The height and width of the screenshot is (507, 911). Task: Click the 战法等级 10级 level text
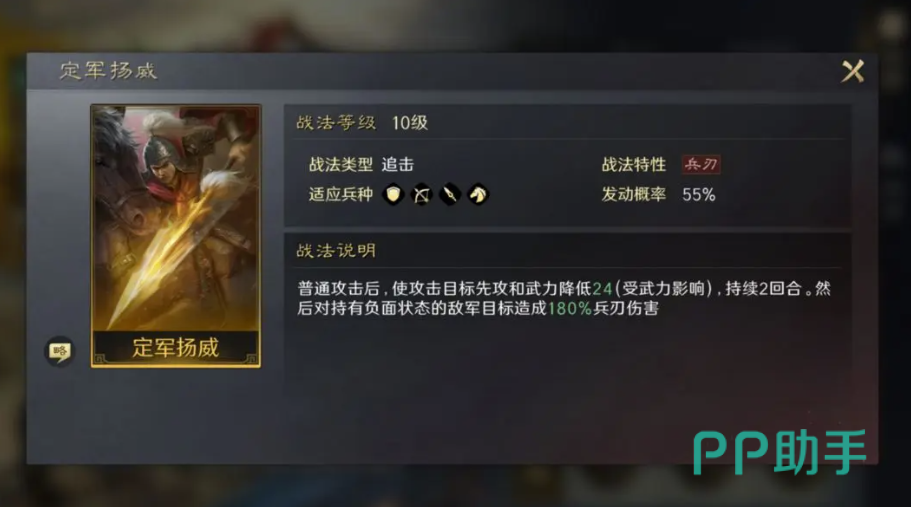(x=409, y=123)
